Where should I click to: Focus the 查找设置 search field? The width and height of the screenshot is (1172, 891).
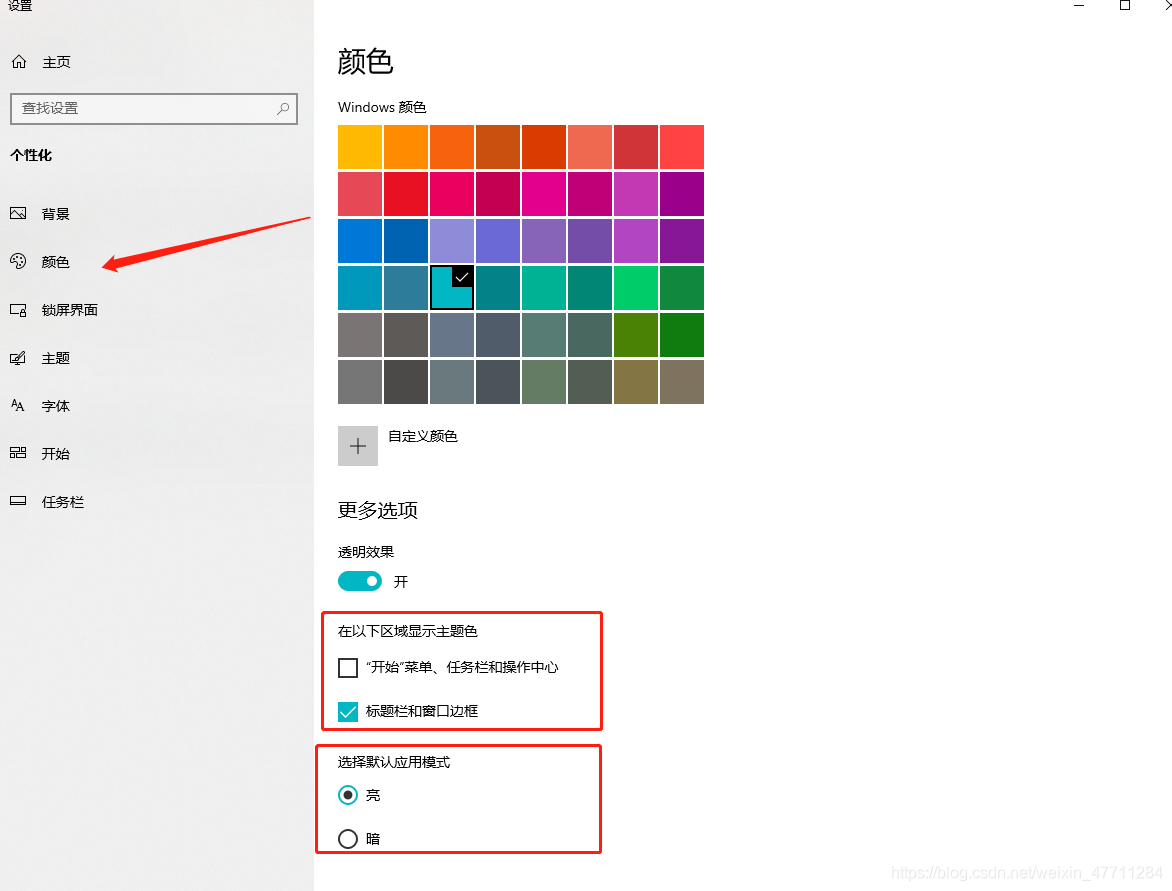pyautogui.click(x=154, y=108)
